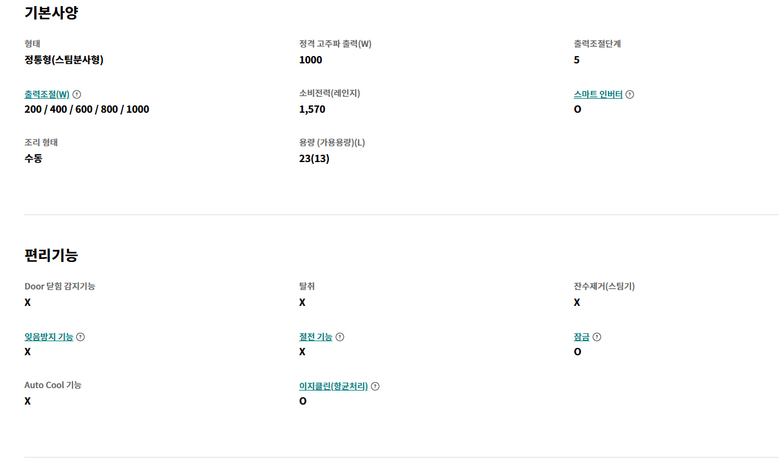Click the info icon beside 출력조절(W)
The height and width of the screenshot is (460, 779).
pos(77,94)
